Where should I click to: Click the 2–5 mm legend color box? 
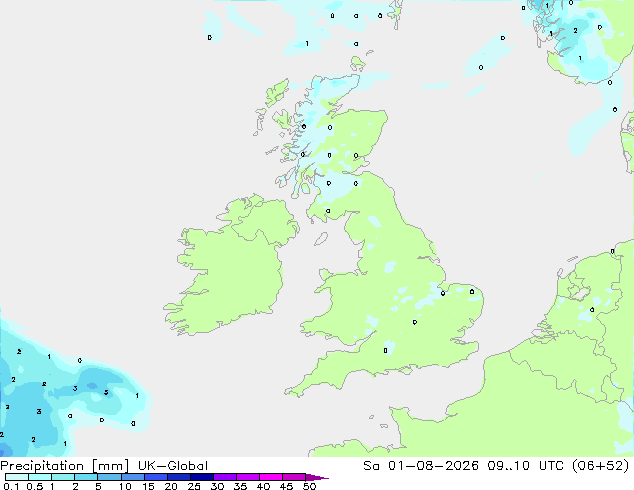coord(86,477)
